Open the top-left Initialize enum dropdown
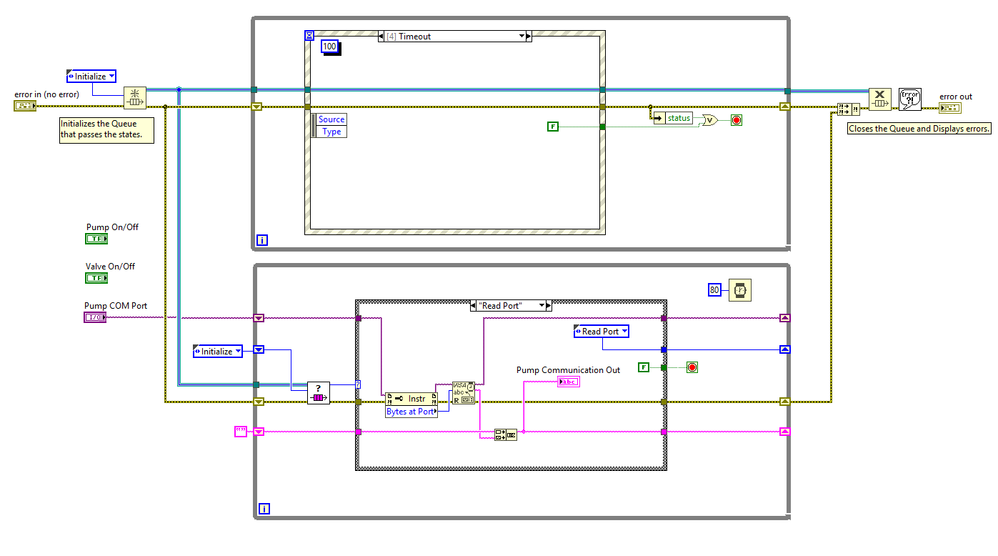The height and width of the screenshot is (556, 998). 112,76
